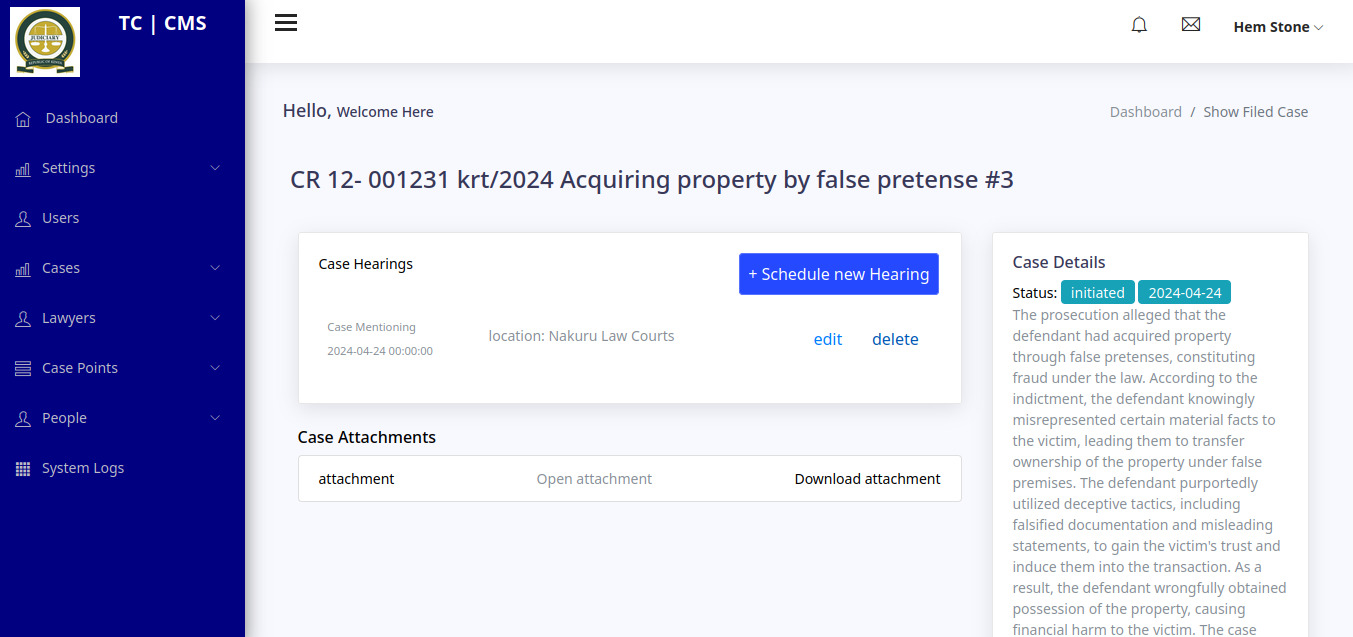The image size is (1353, 637).
Task: Click the edit link for Case Mentioning
Action: tap(828, 339)
